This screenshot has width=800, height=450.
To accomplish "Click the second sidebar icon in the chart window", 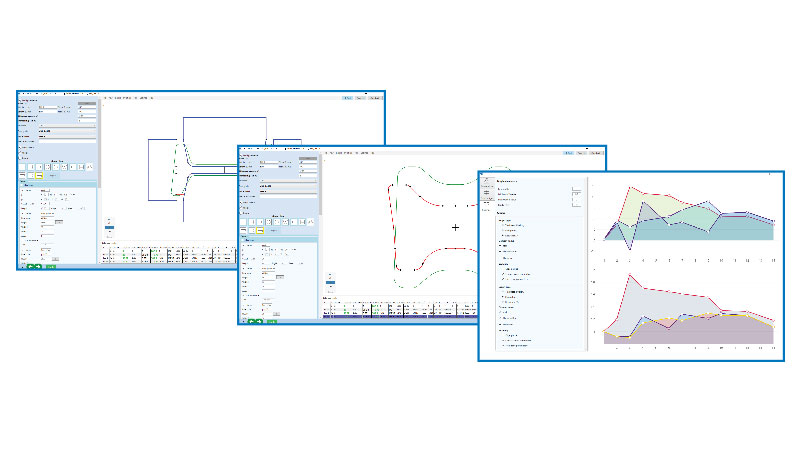I will coord(485,190).
